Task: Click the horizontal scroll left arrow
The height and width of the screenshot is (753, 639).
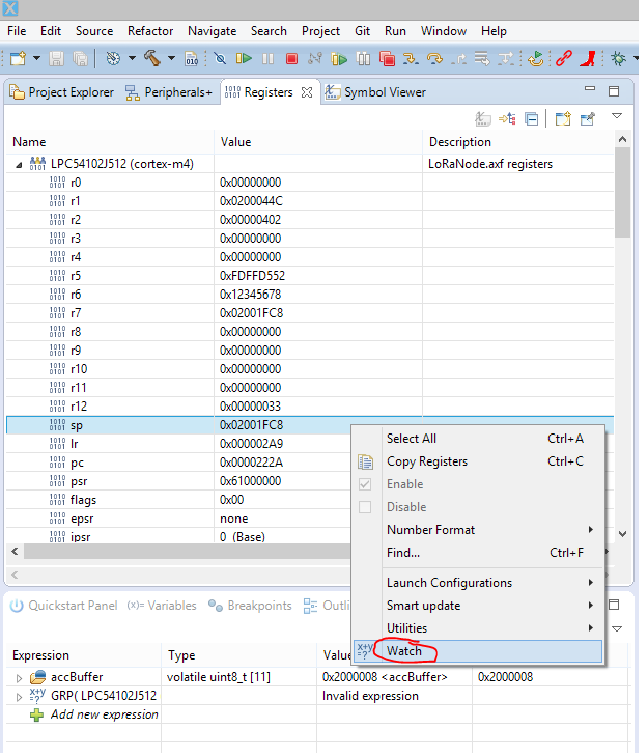Action: [15, 551]
